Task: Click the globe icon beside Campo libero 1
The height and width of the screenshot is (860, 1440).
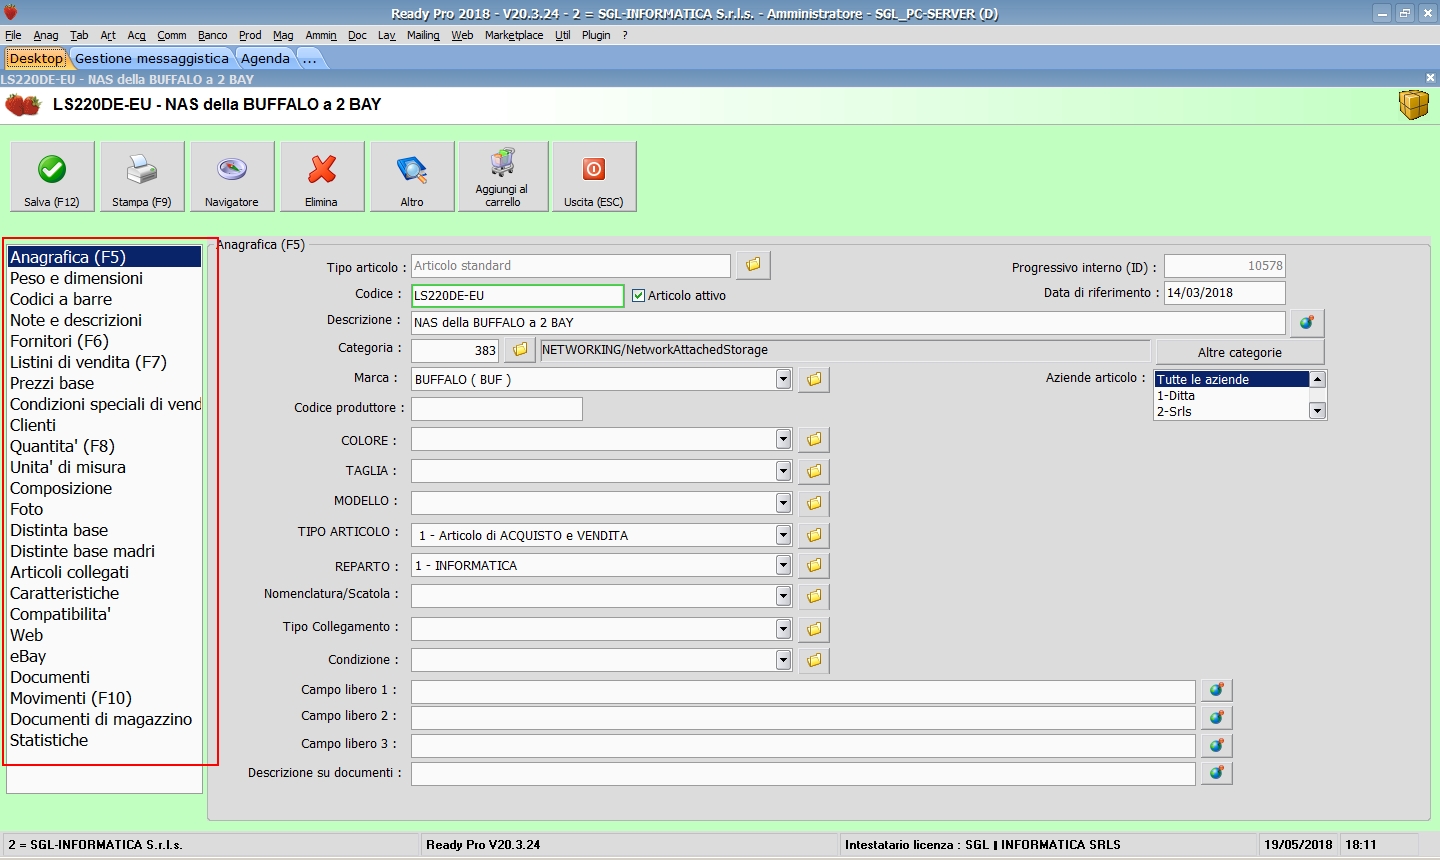Action: [x=1217, y=690]
